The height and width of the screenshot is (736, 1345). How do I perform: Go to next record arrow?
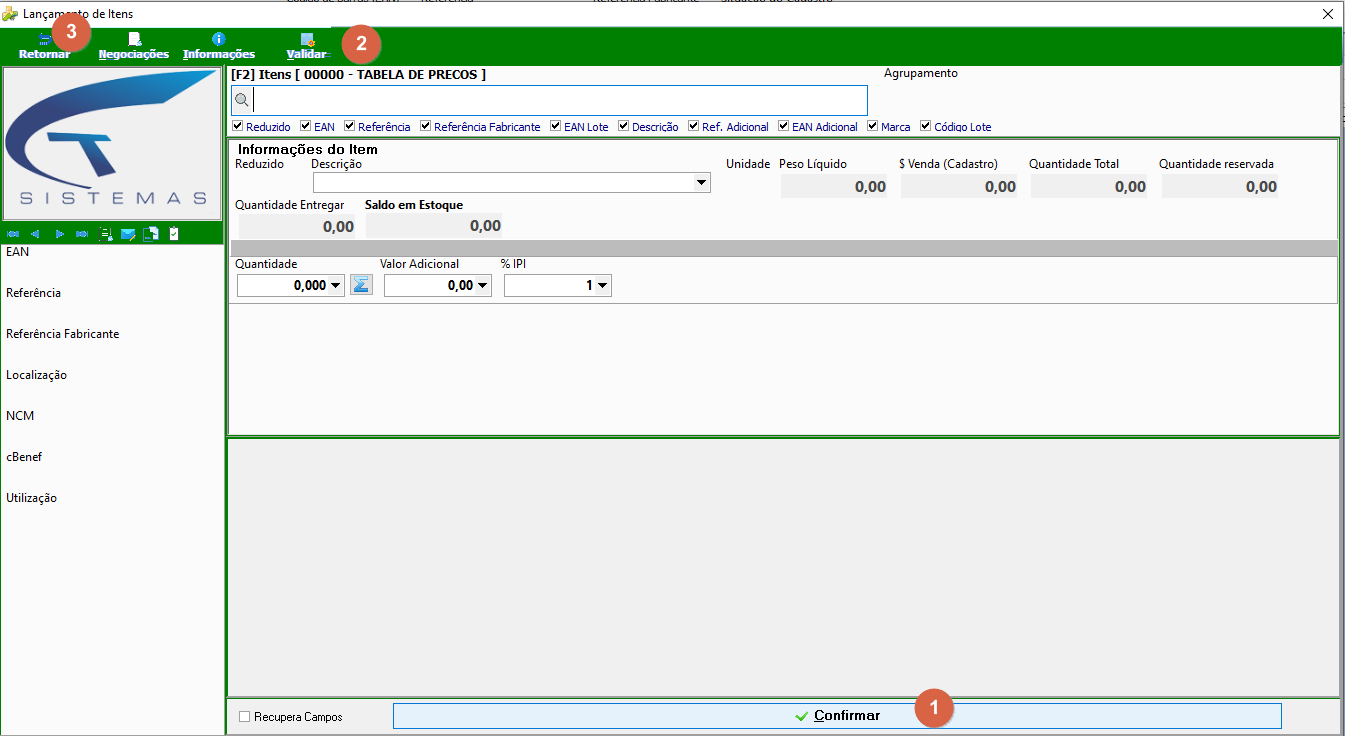[x=59, y=234]
